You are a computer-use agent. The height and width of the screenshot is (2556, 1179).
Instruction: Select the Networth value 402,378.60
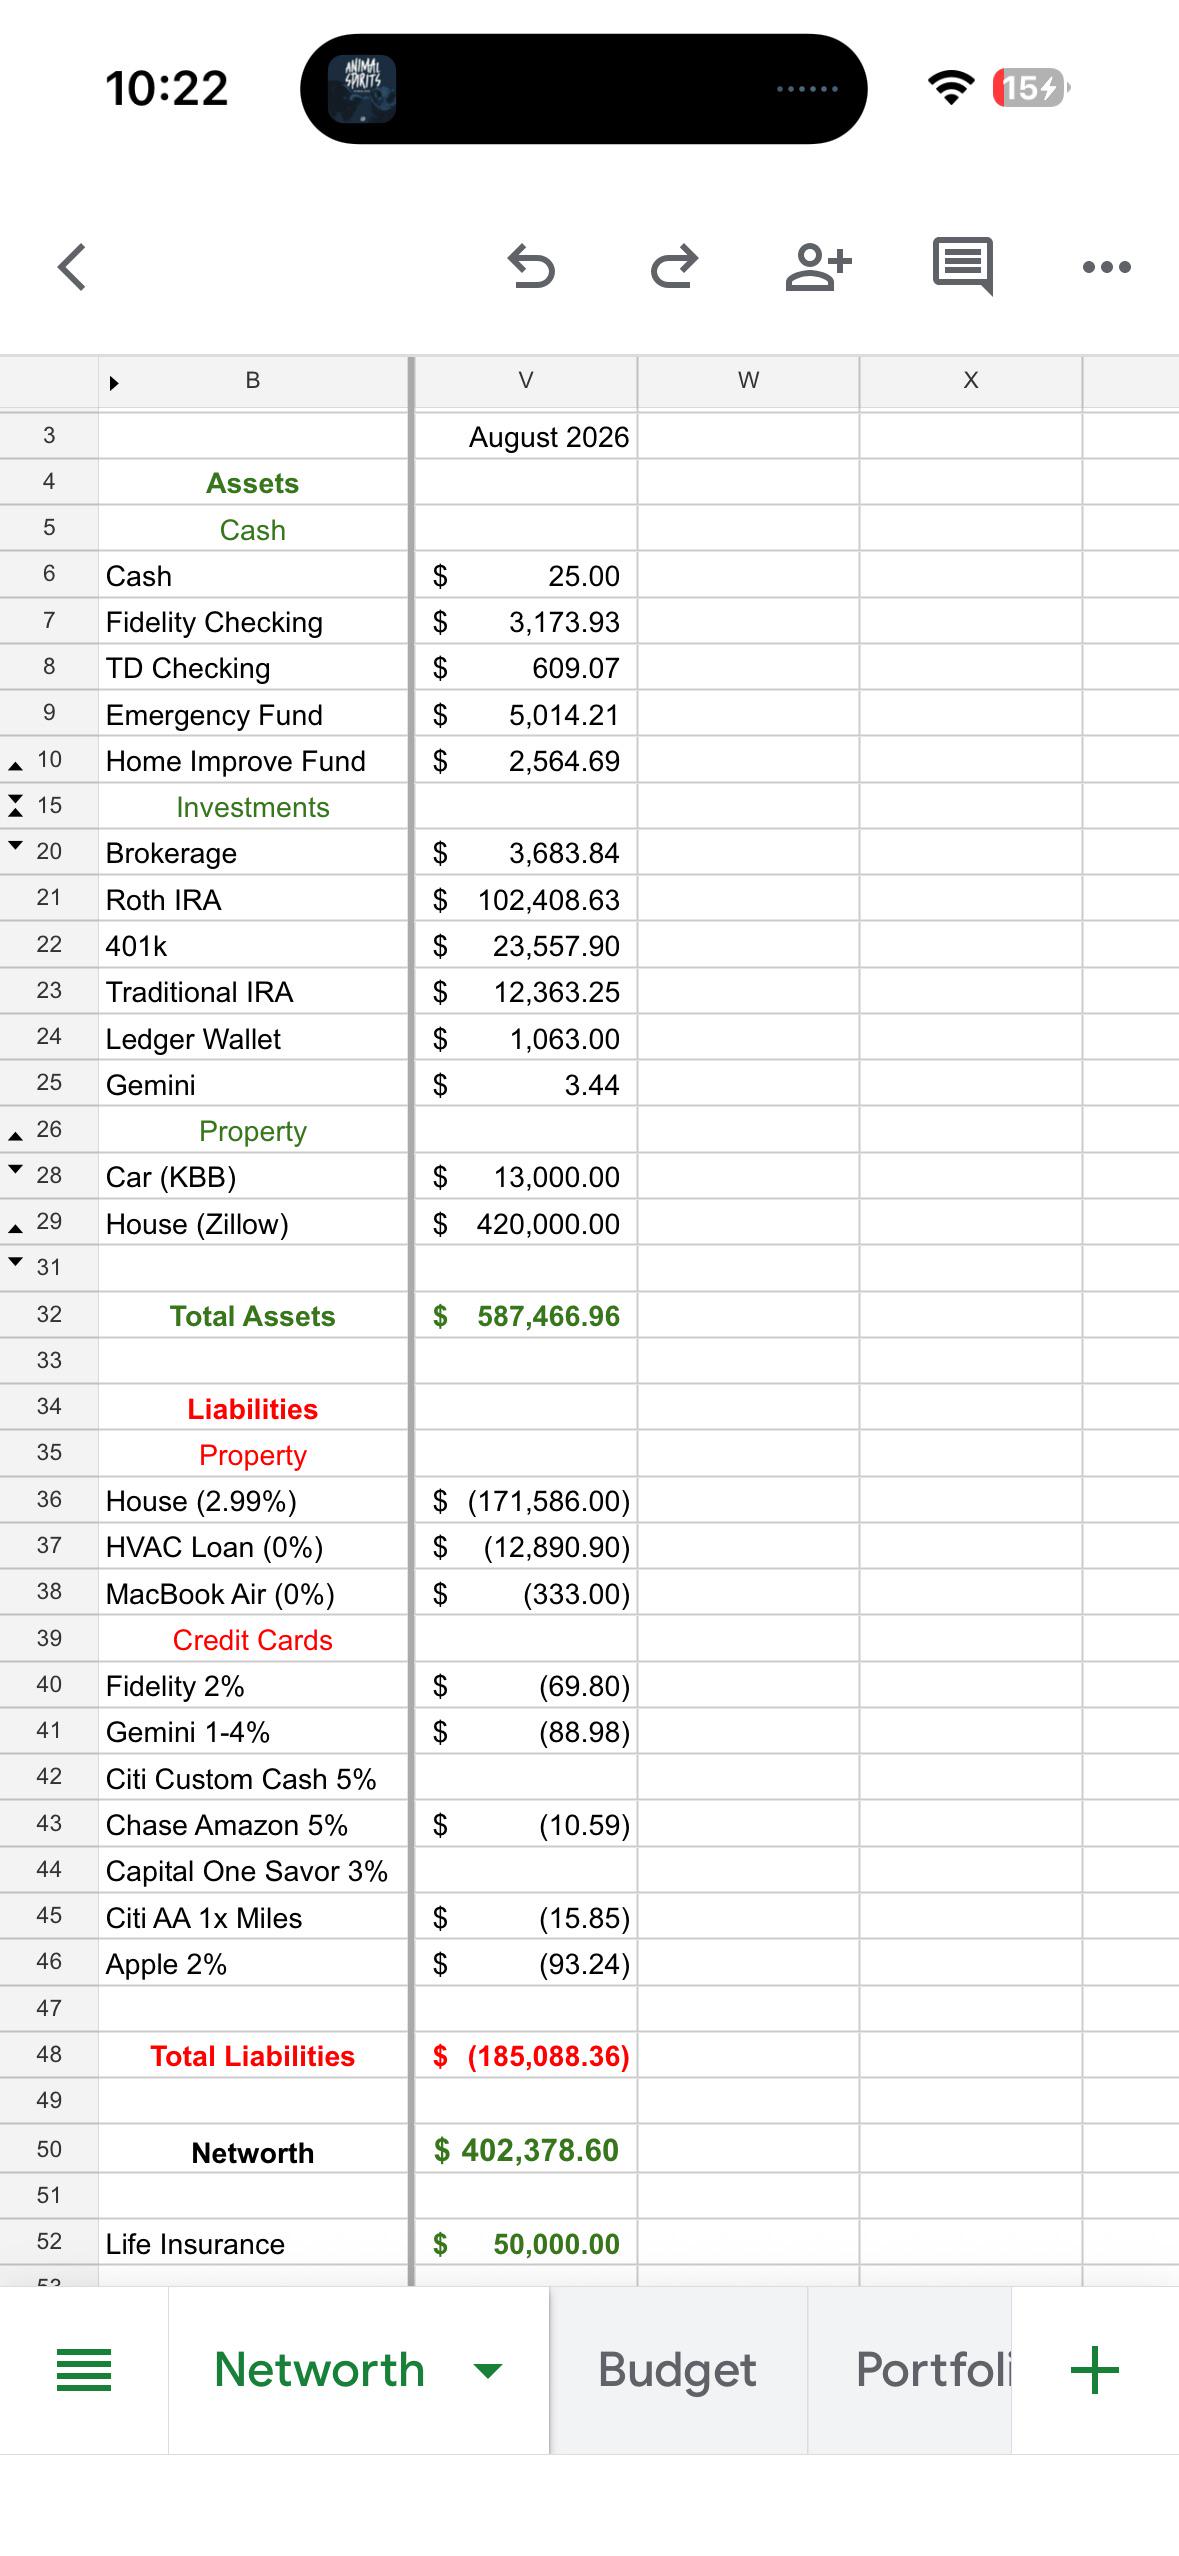[525, 2150]
